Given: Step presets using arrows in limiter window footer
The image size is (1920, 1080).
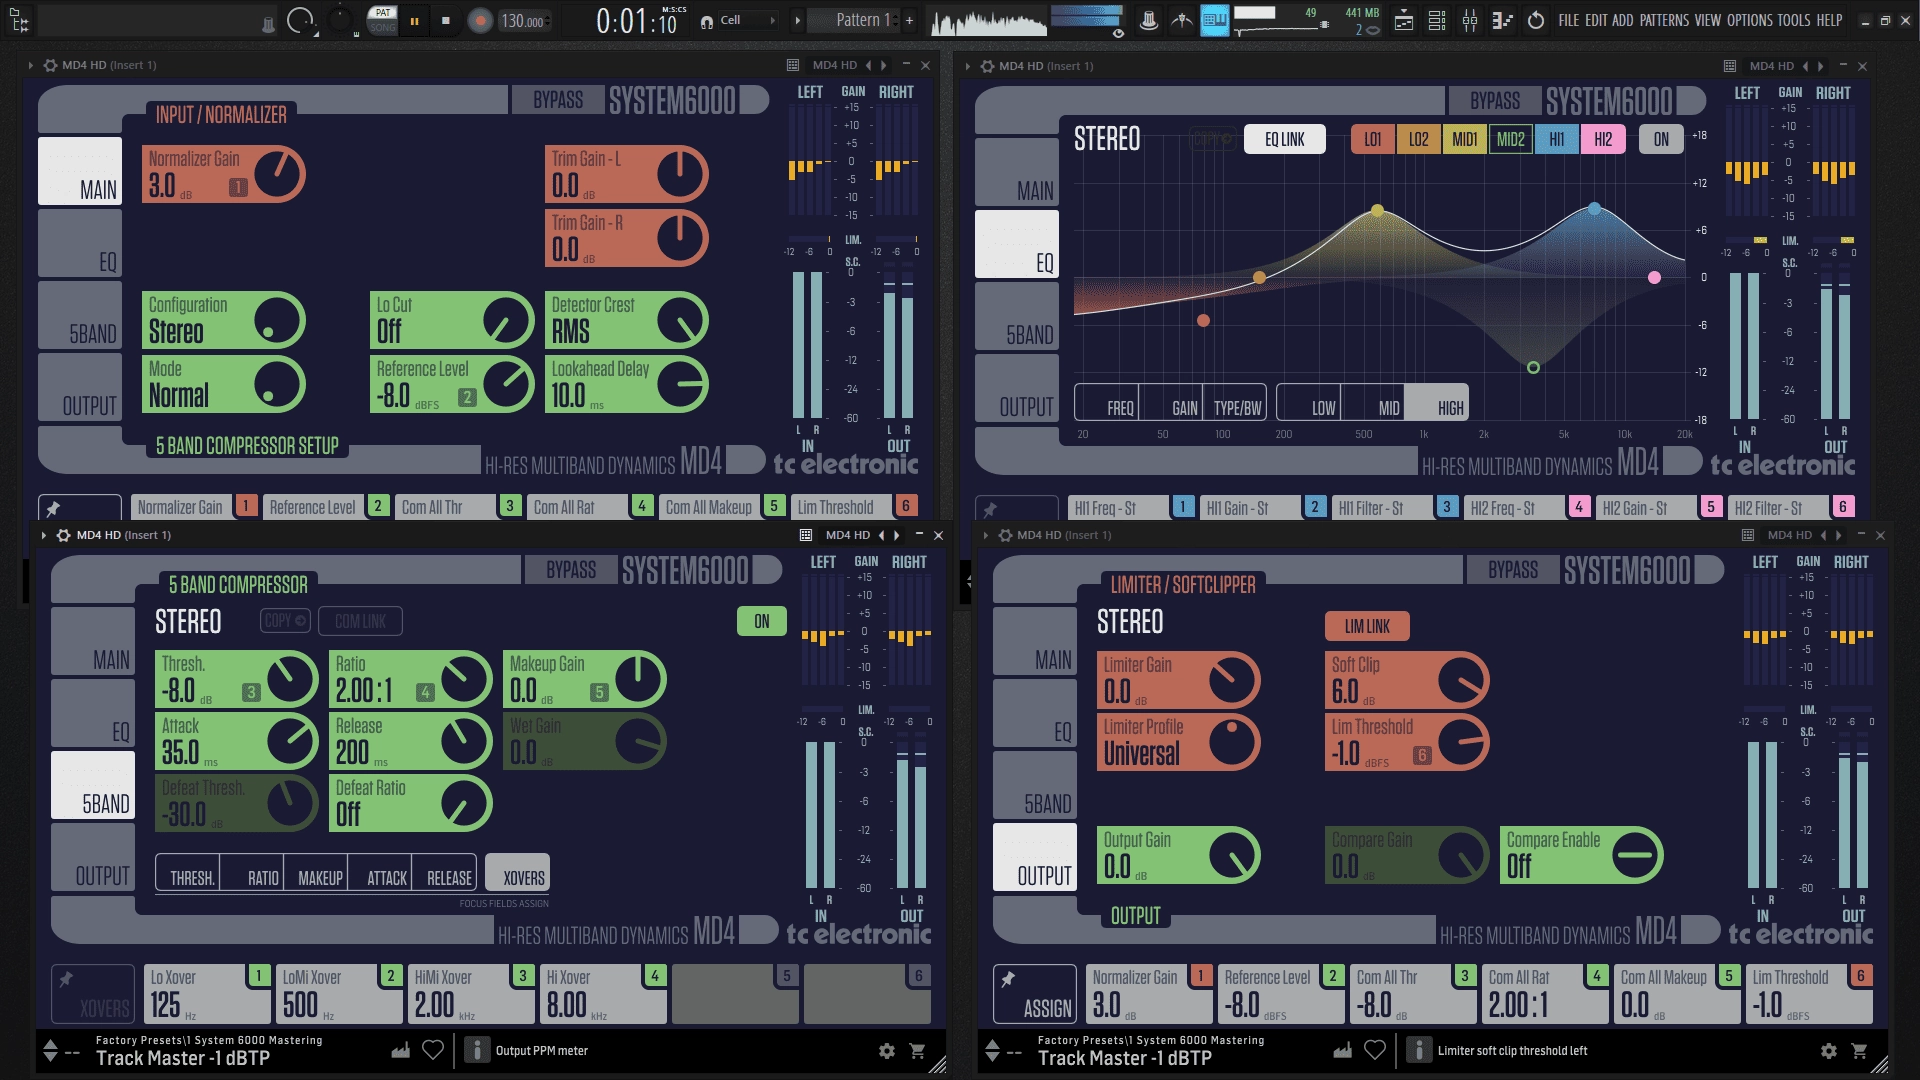Looking at the screenshot, I should click(992, 1050).
